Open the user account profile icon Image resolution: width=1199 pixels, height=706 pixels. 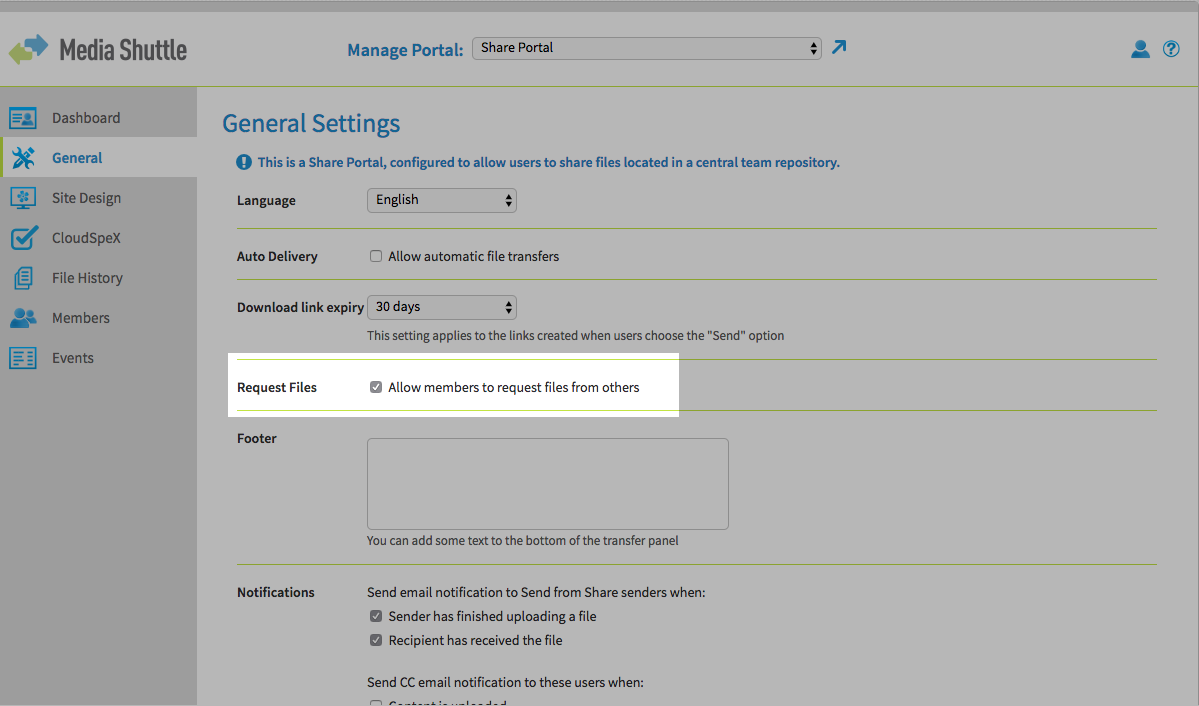pos(1140,49)
